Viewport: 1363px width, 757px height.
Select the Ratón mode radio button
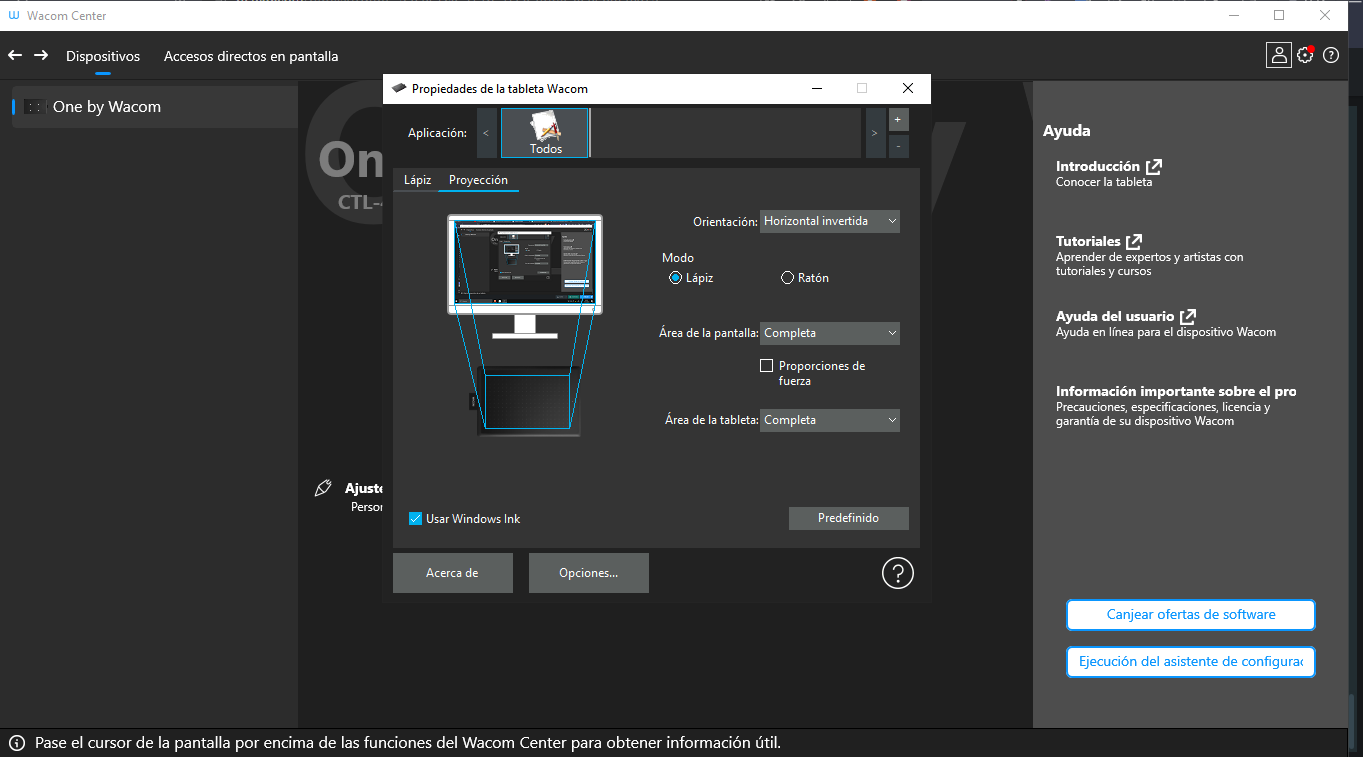point(788,278)
